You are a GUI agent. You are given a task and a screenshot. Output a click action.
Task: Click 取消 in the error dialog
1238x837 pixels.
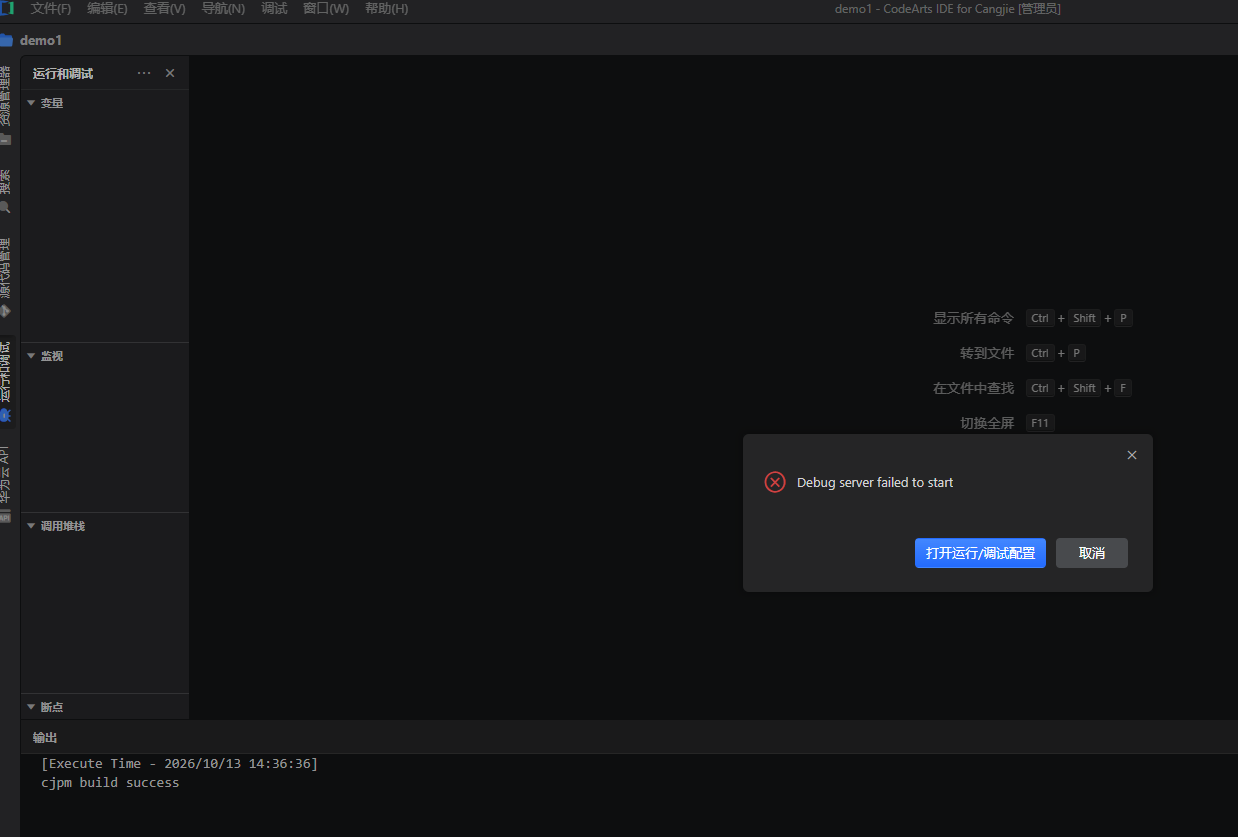pos(1092,553)
